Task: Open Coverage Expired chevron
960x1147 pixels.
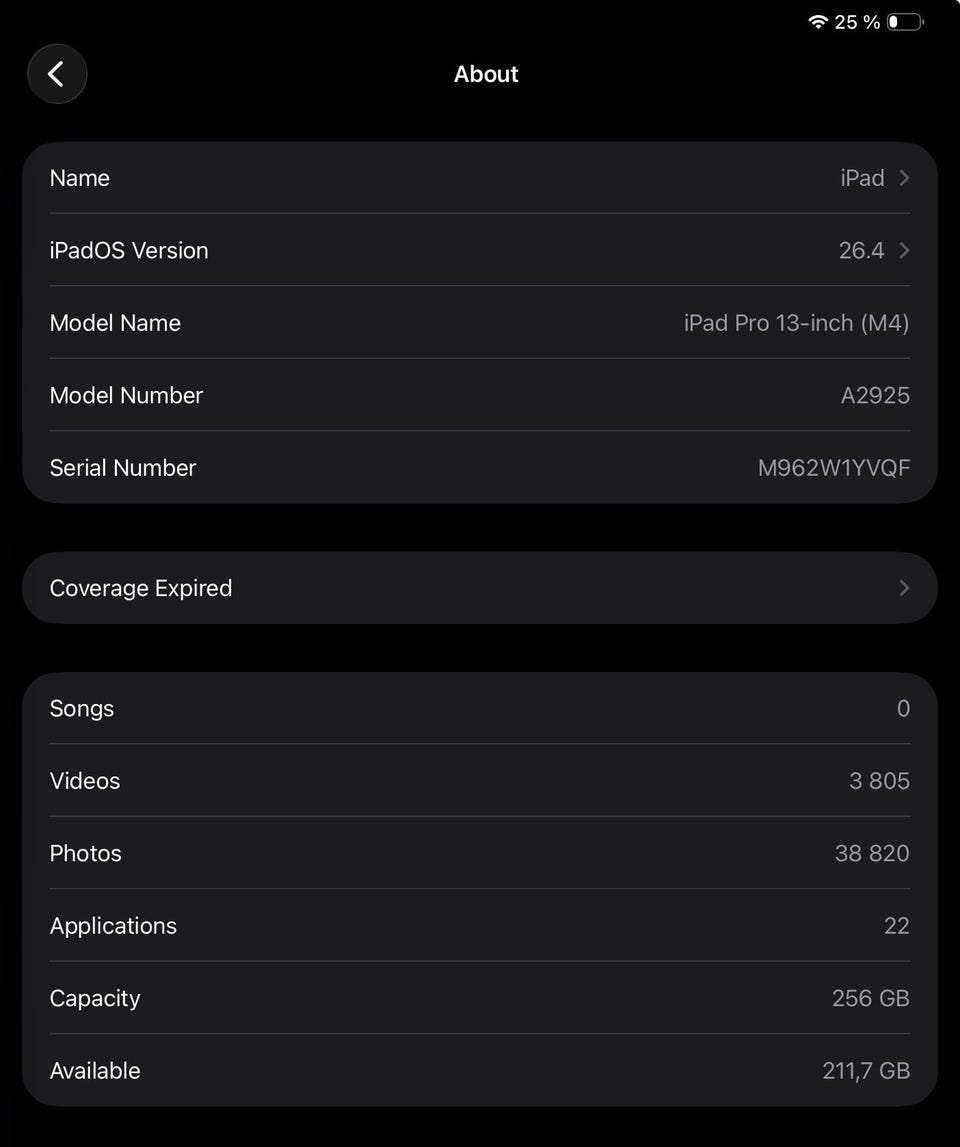Action: tap(904, 588)
